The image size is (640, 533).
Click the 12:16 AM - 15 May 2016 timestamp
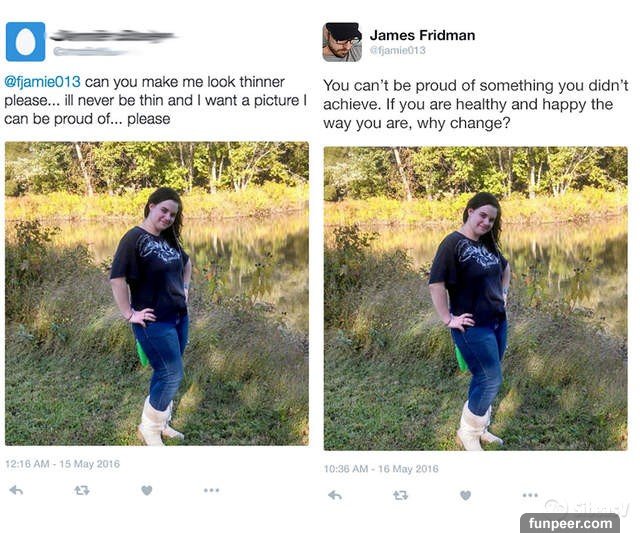[x=62, y=464]
